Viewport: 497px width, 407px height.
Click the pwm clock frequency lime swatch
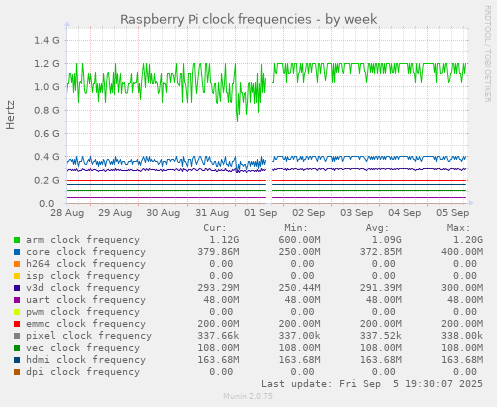(x=17, y=312)
